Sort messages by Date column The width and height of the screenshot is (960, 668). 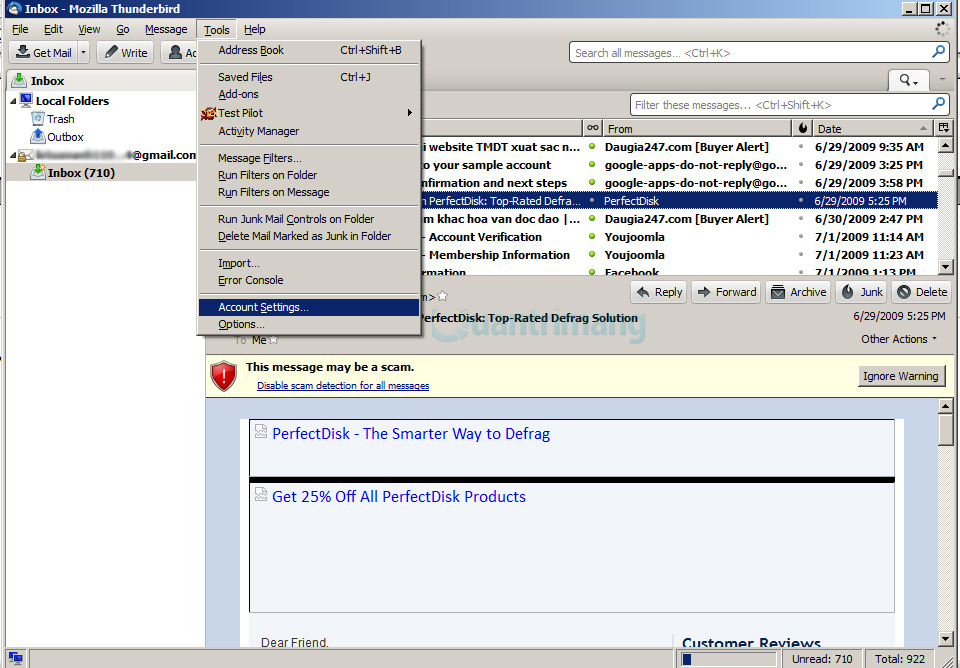pyautogui.click(x=872, y=129)
